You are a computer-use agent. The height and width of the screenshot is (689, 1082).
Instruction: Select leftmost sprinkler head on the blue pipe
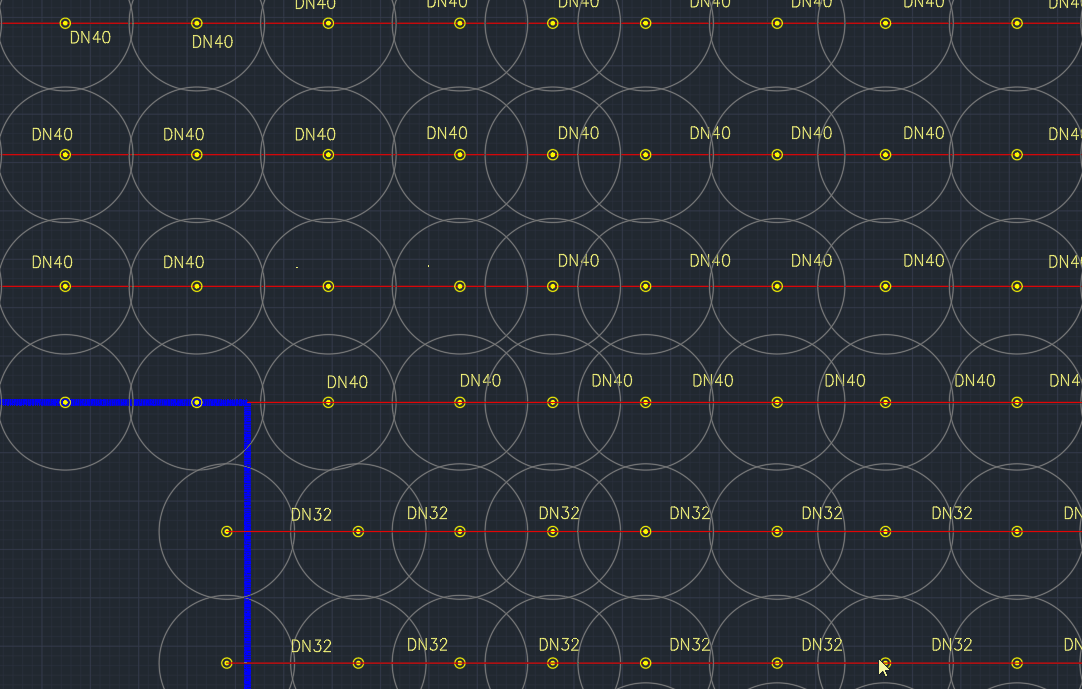point(65,402)
